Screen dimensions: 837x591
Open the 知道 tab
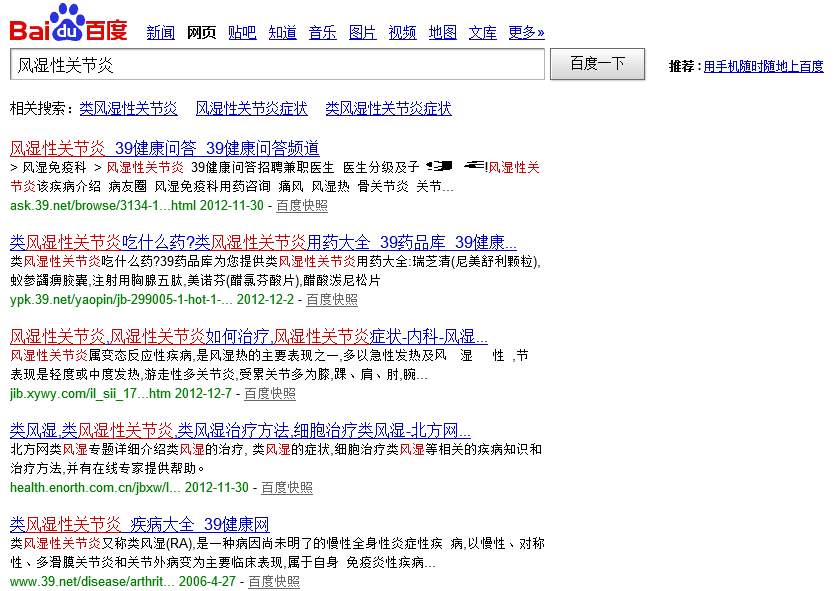[283, 33]
